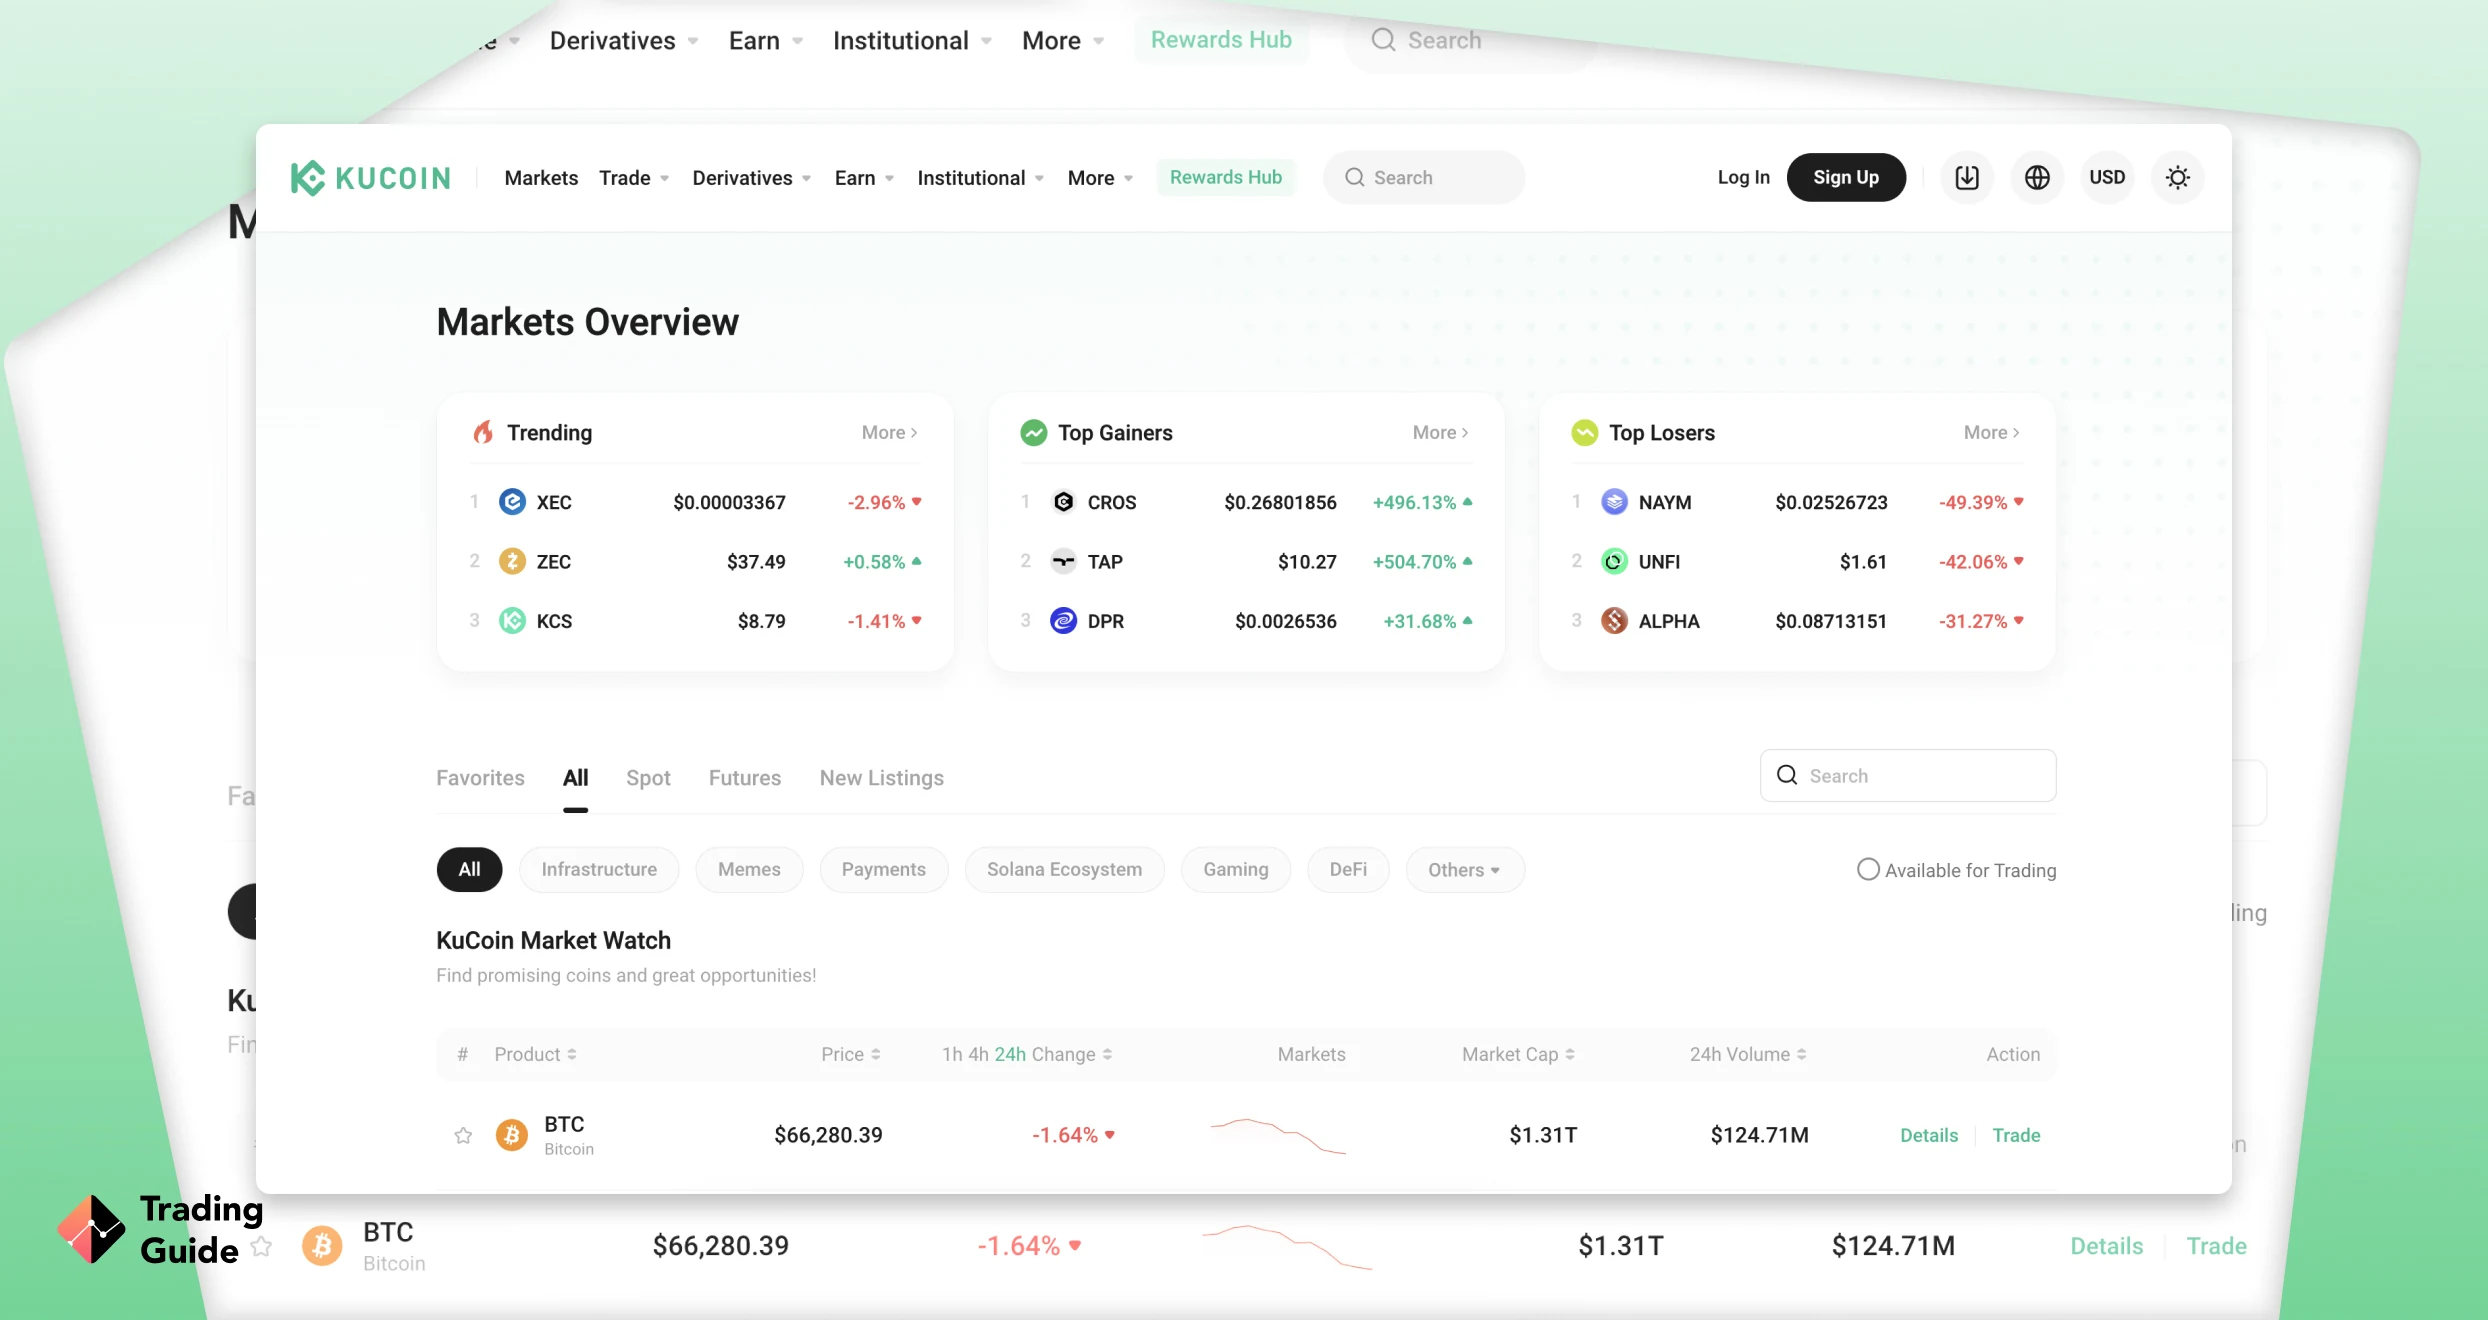The image size is (2488, 1320).
Task: Click the Bitcoin icon in the background window
Action: coord(322,1246)
